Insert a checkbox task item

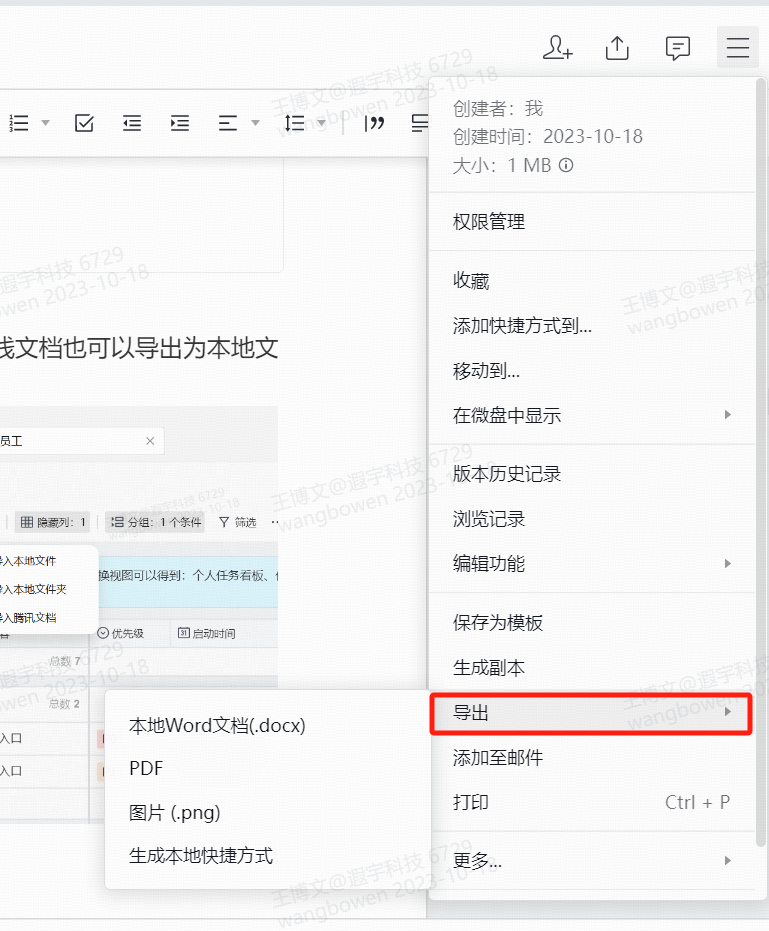(x=84, y=123)
